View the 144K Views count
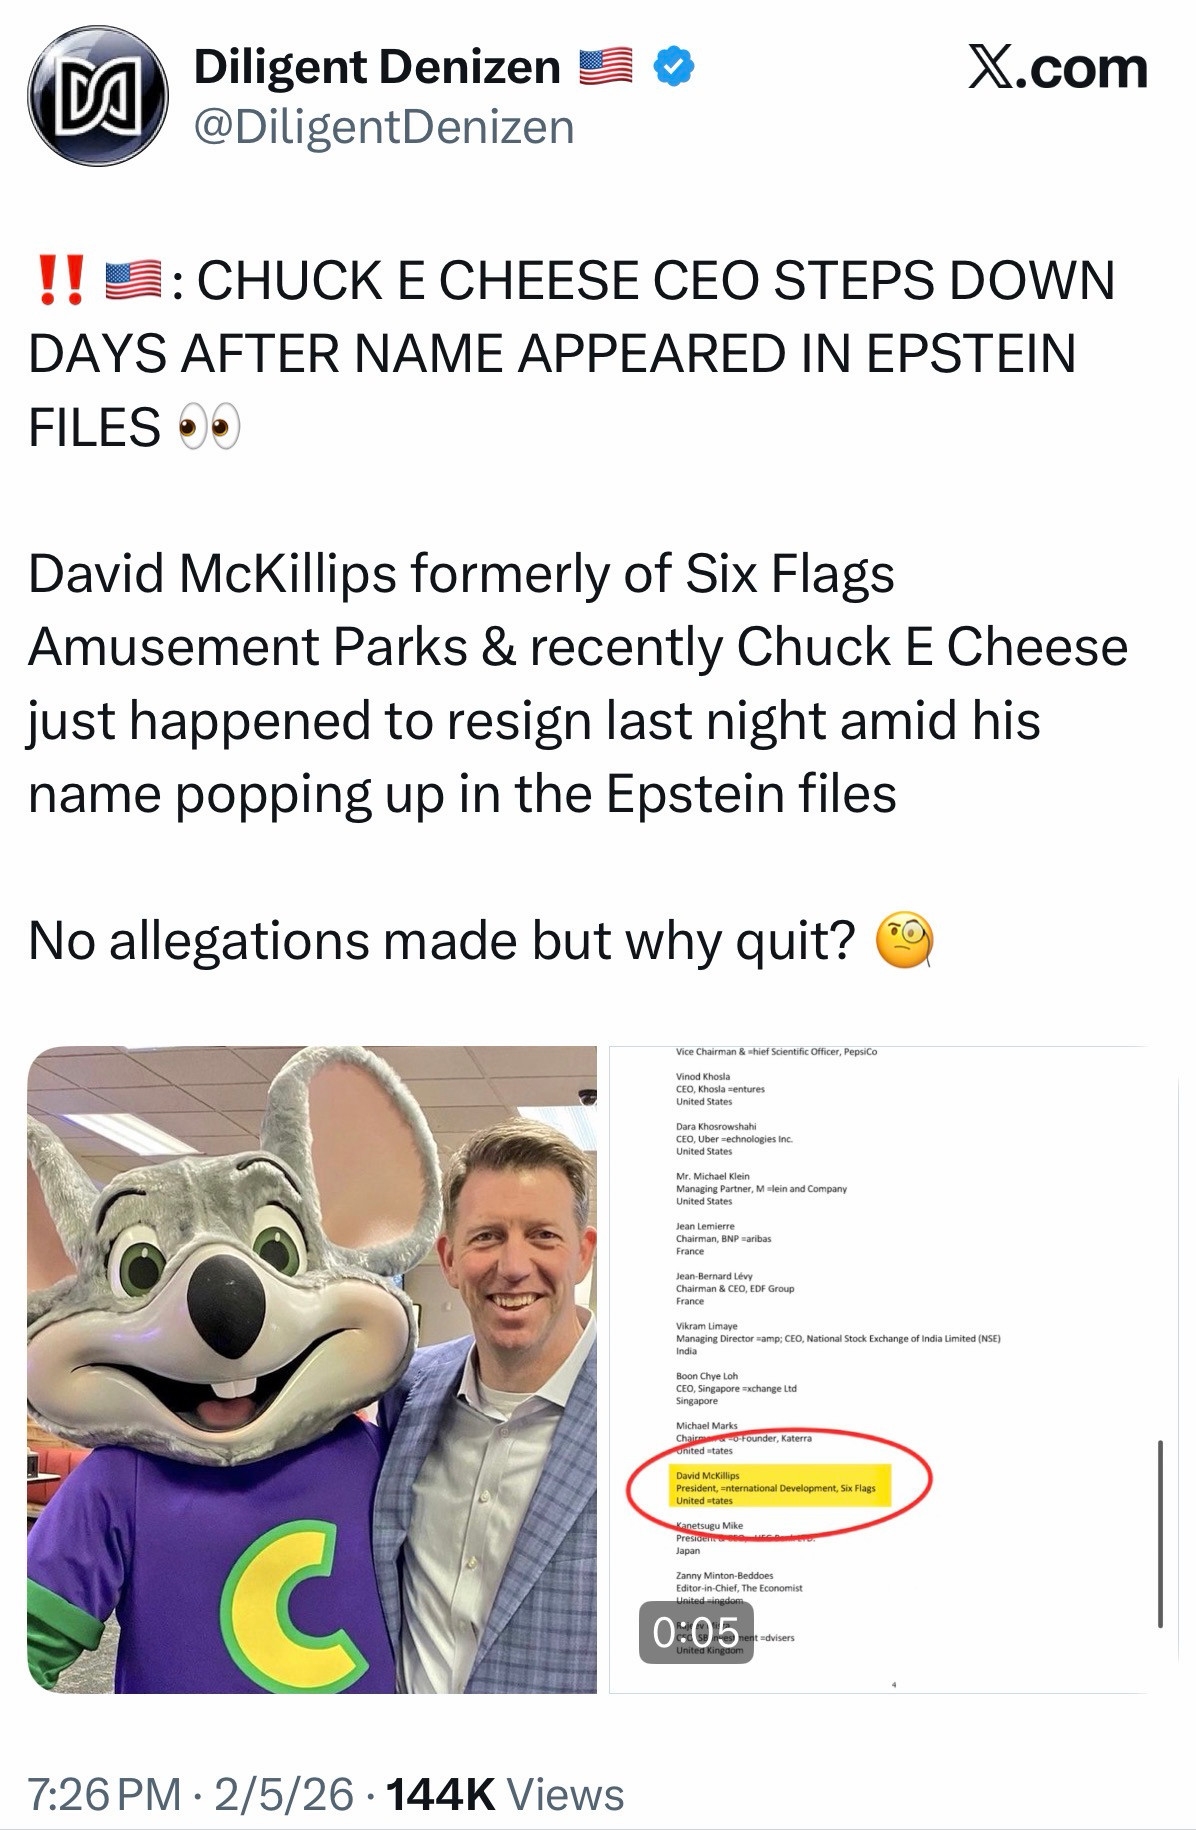The height and width of the screenshot is (1830, 1196). click(505, 1794)
